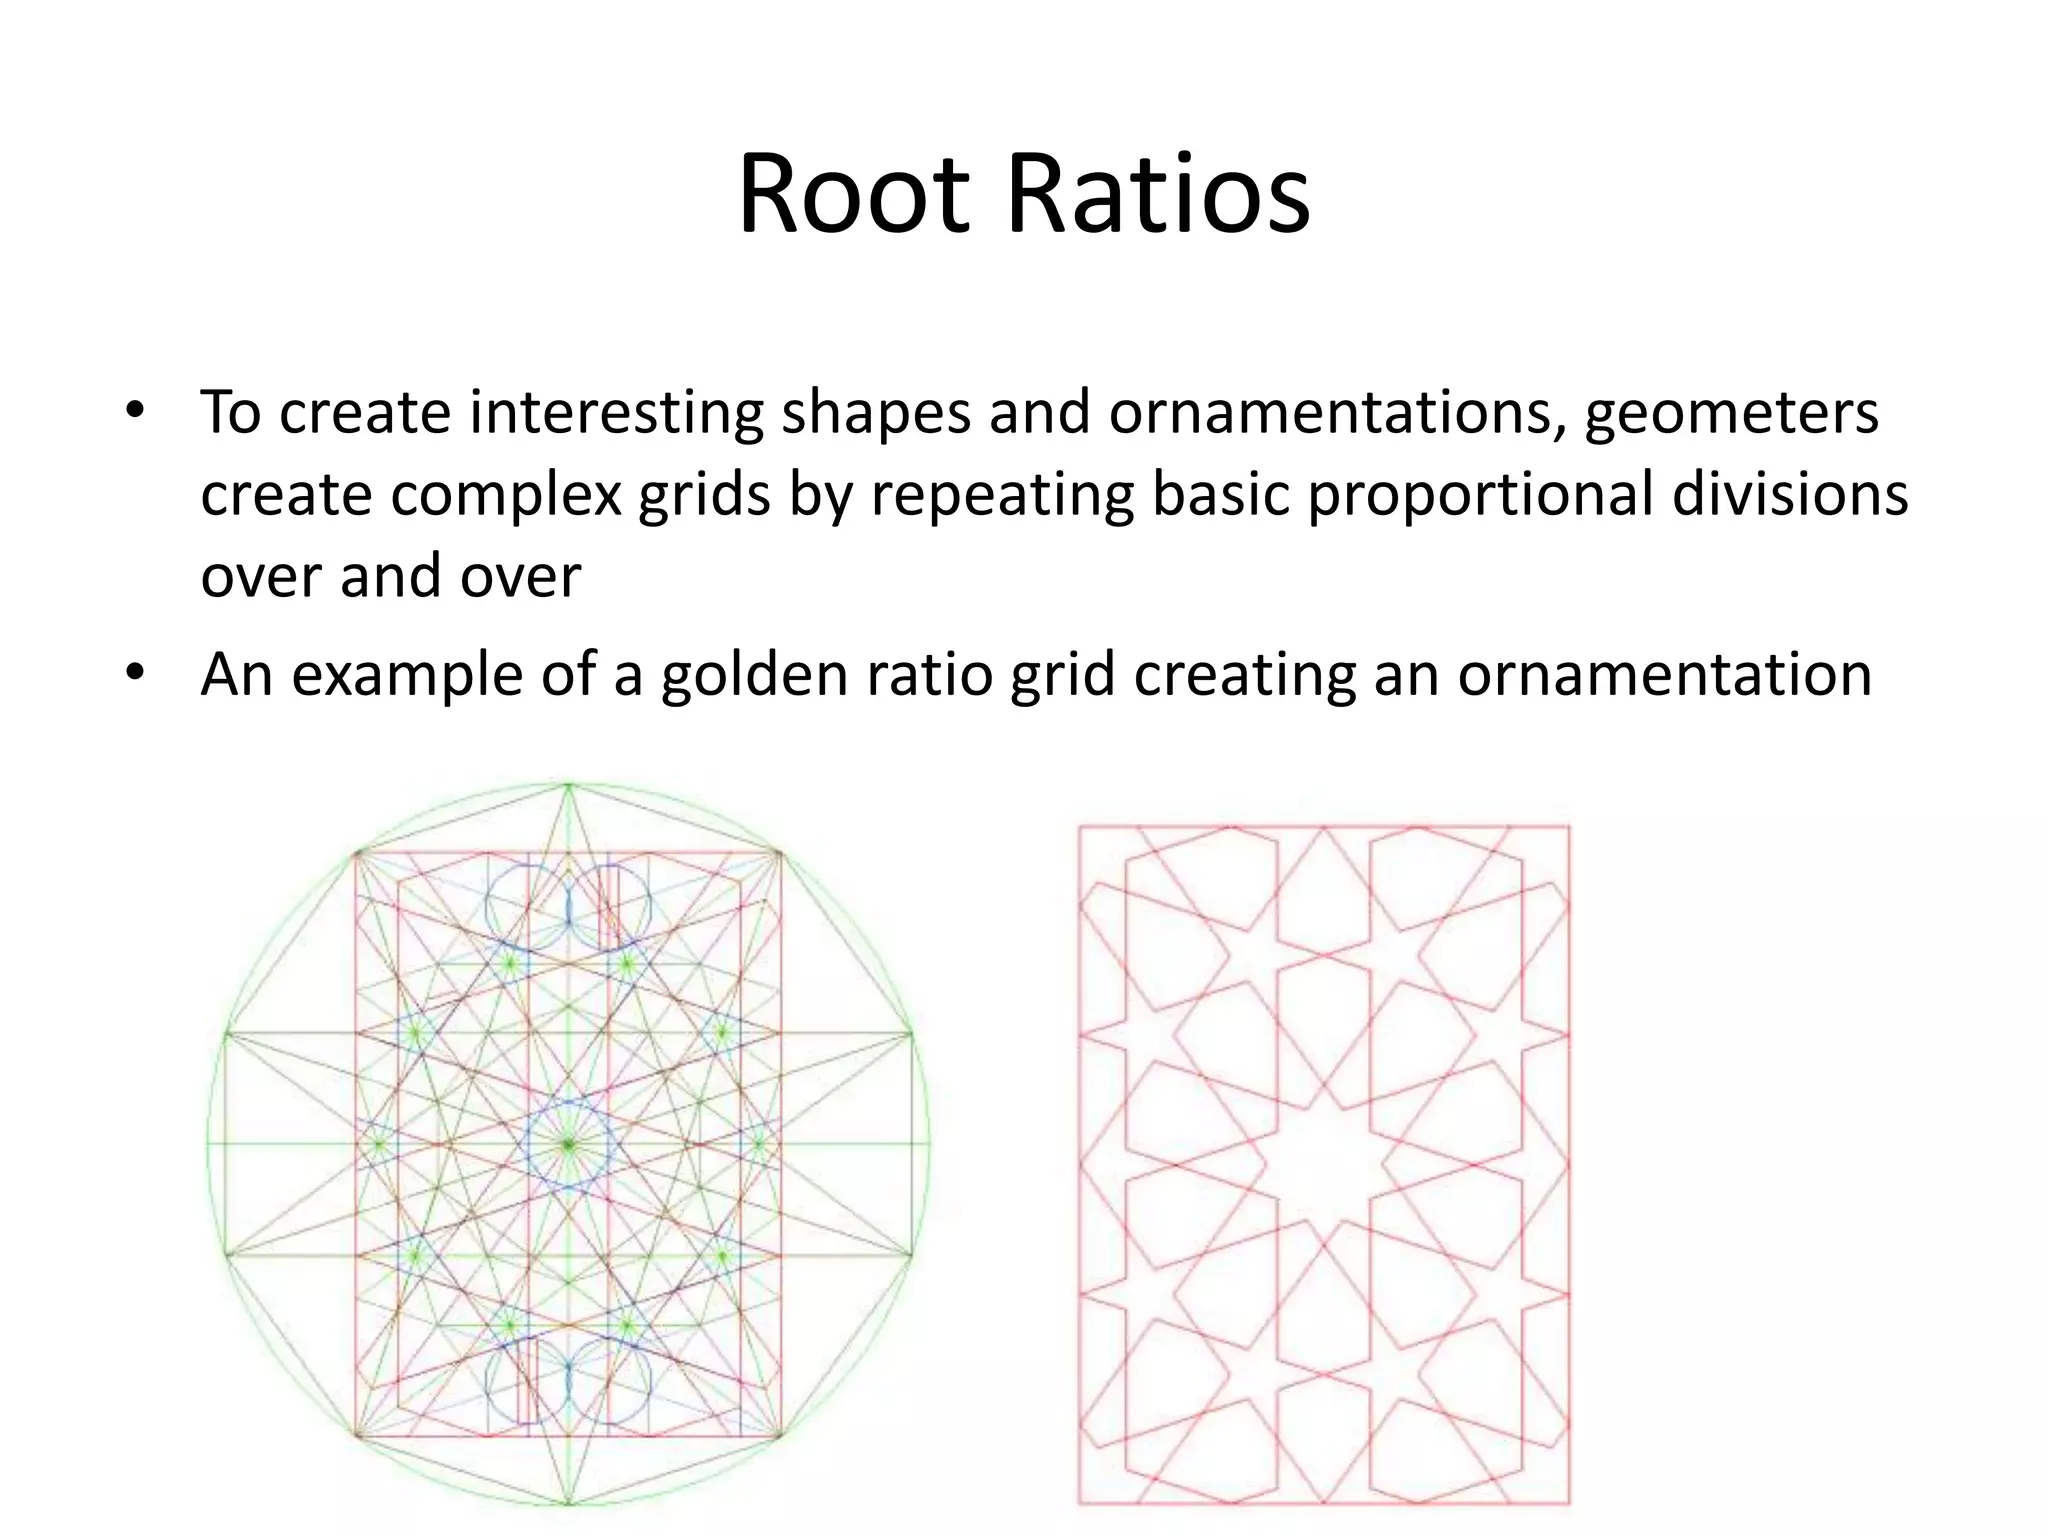Click the top point of the green circle diagram

click(x=568, y=786)
